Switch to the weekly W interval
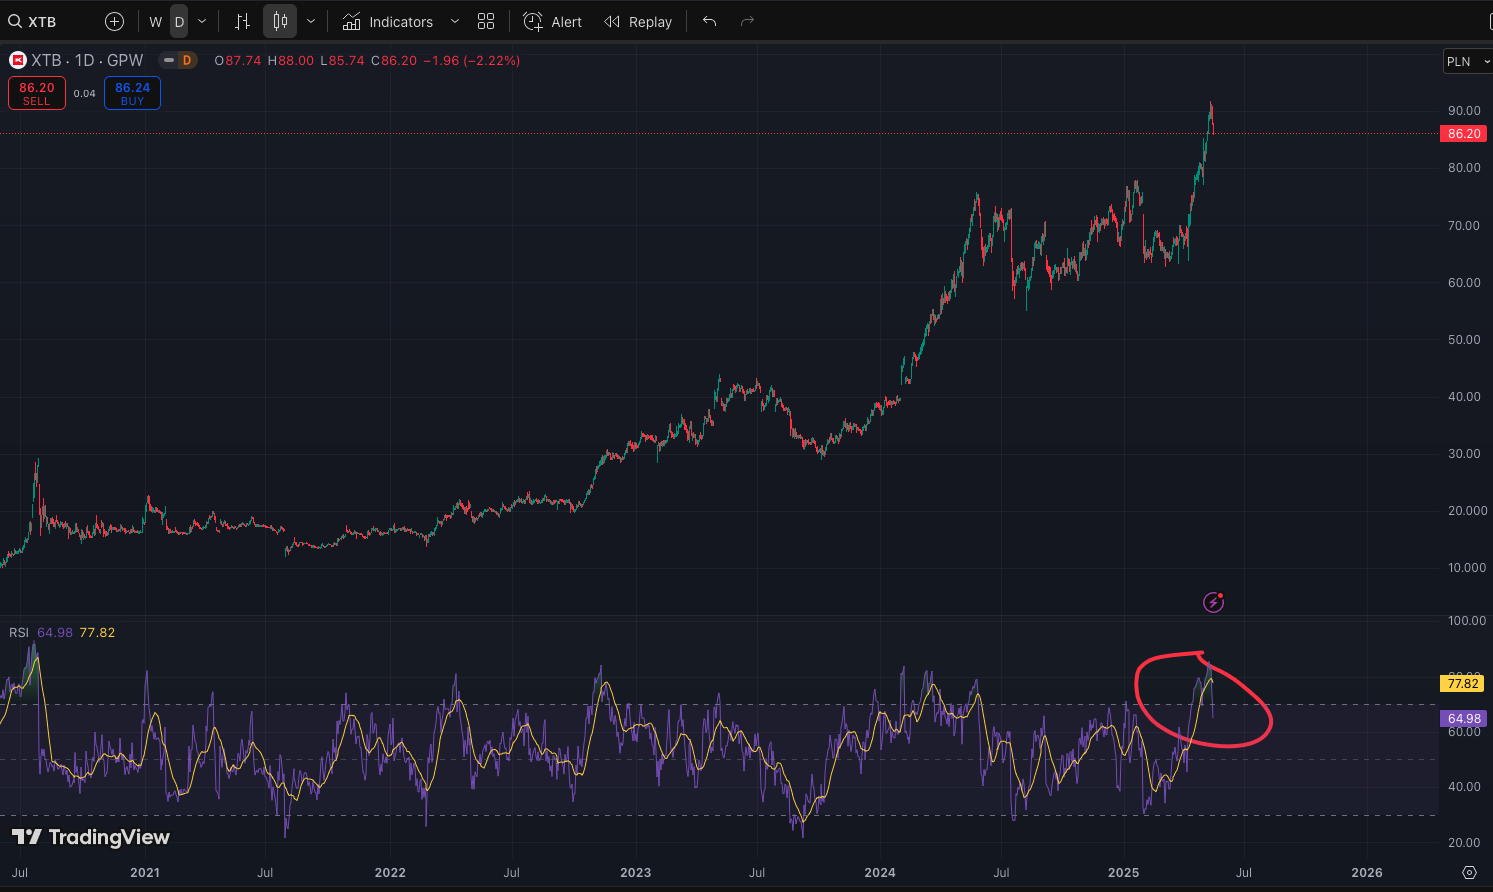The height and width of the screenshot is (892, 1493). [x=155, y=21]
